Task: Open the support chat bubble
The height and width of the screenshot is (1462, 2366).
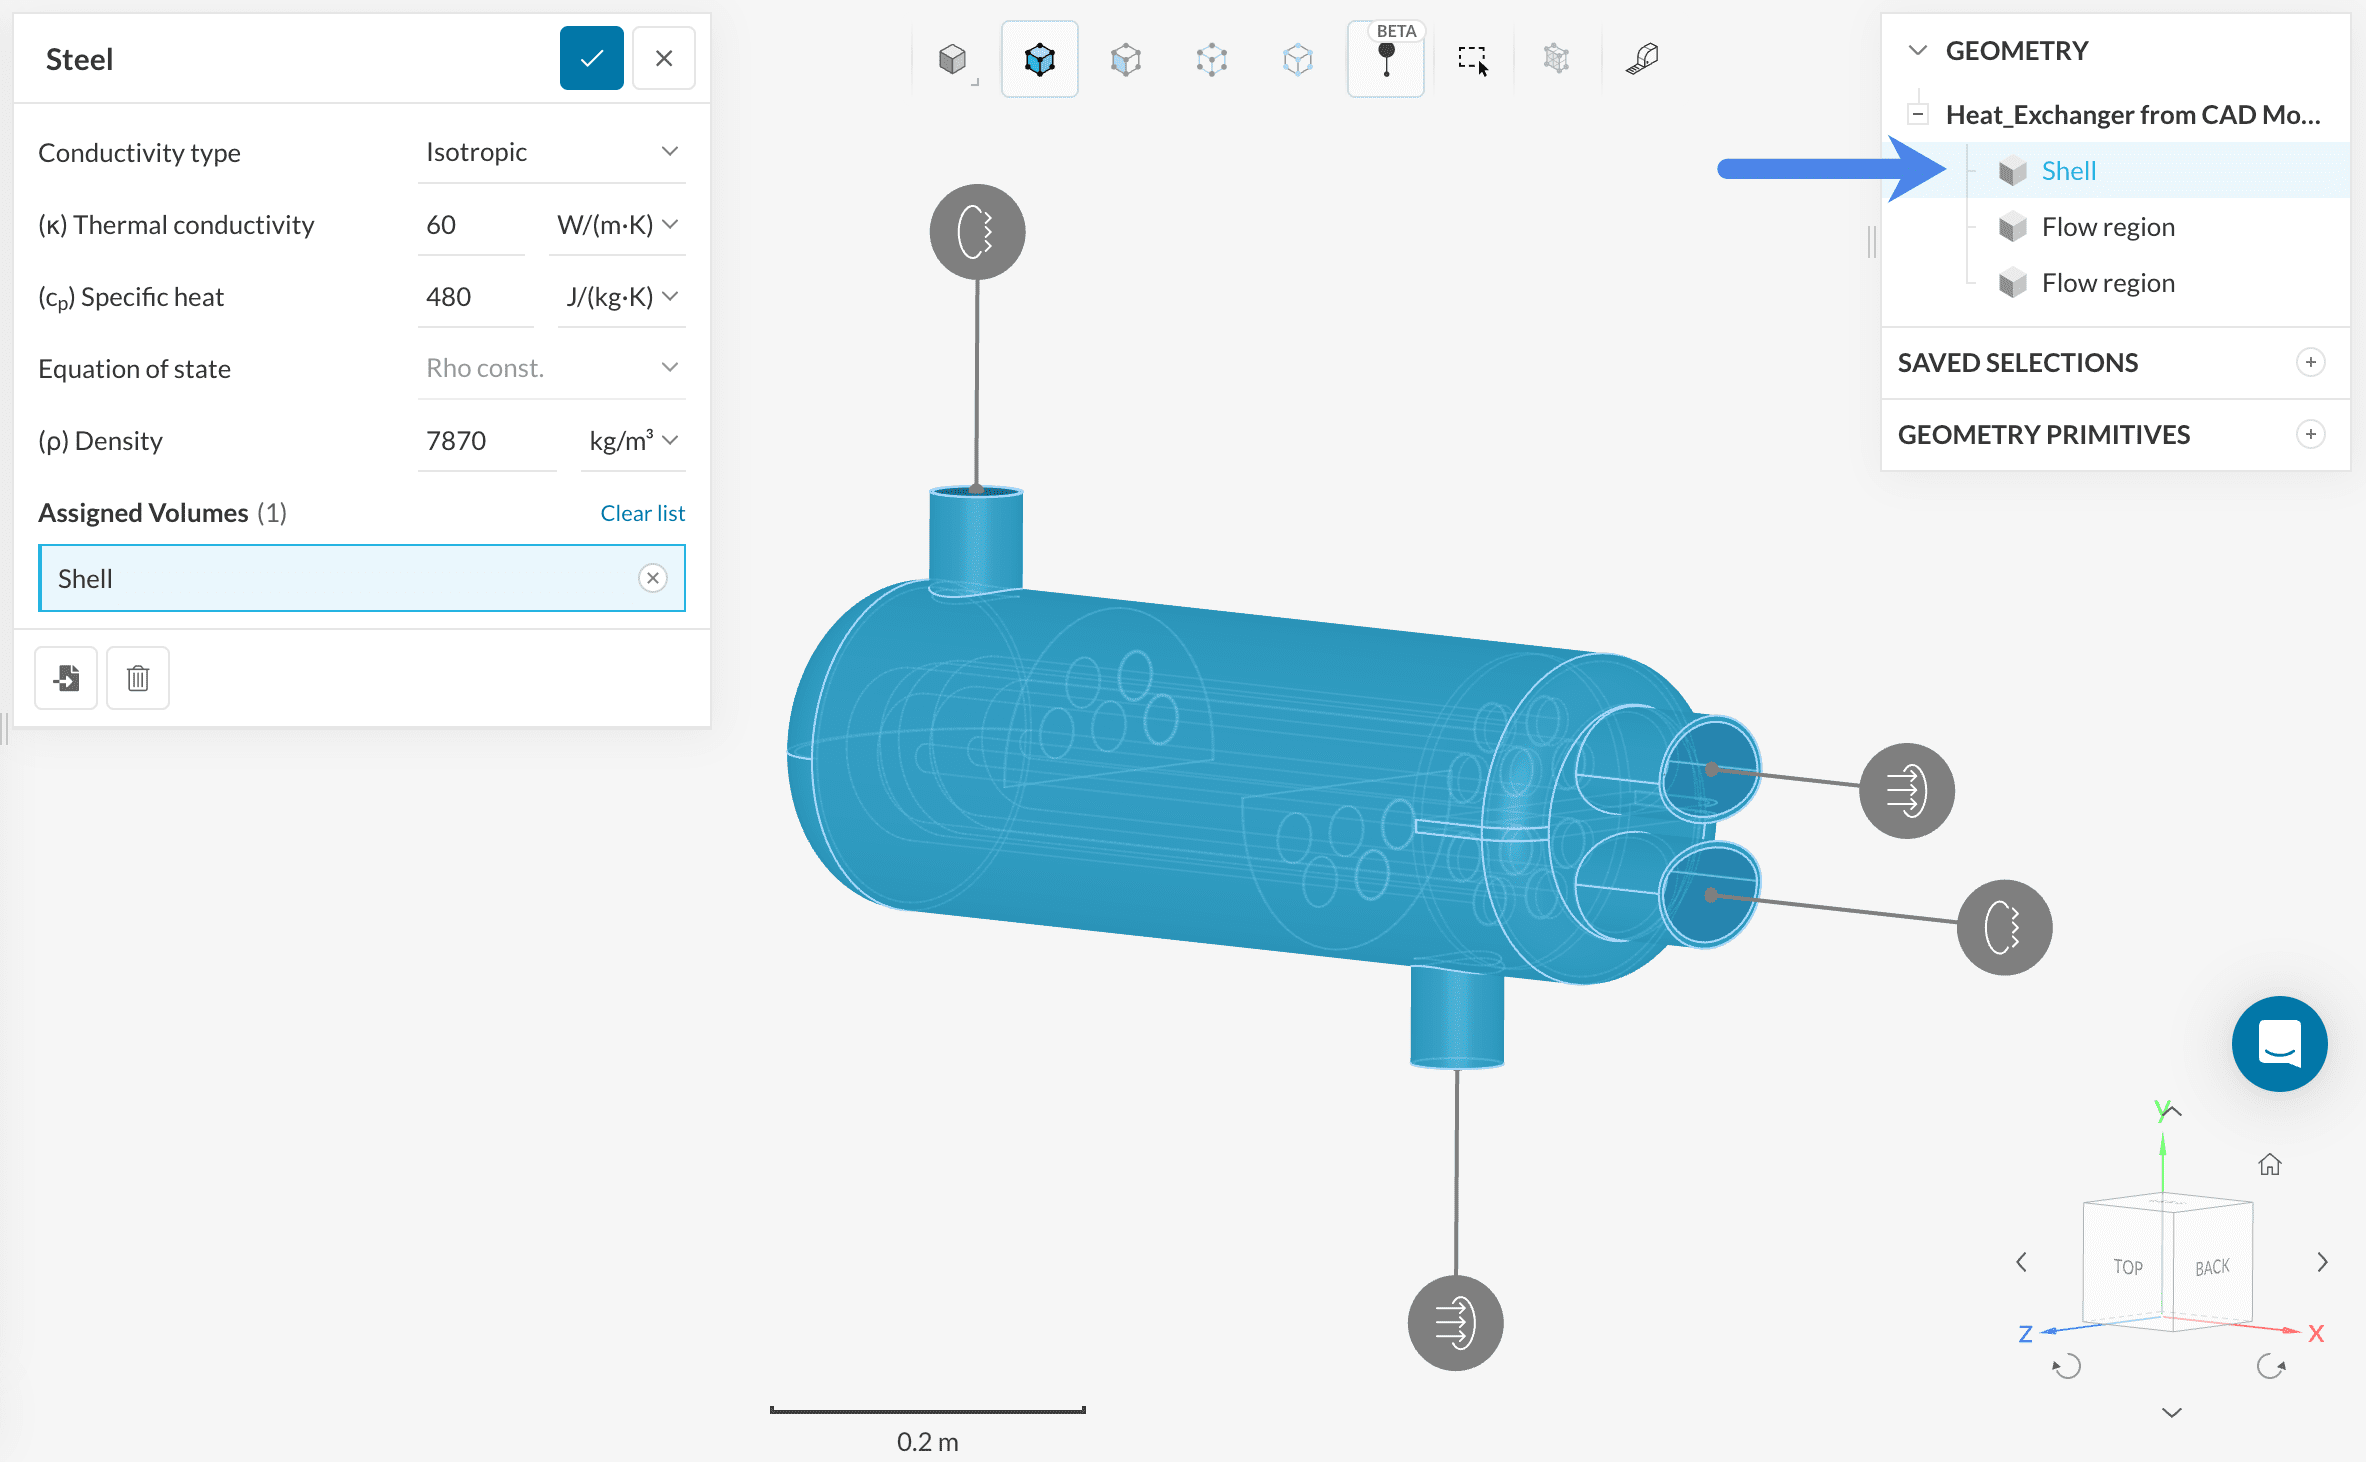Action: coord(2278,1043)
